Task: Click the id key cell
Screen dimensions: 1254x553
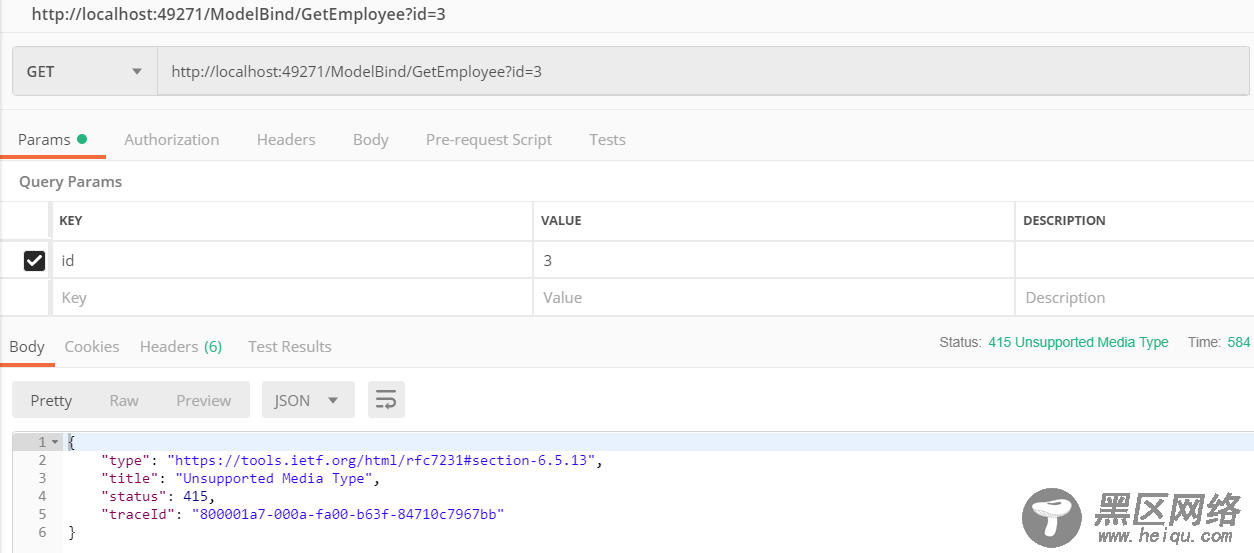Action: point(292,260)
